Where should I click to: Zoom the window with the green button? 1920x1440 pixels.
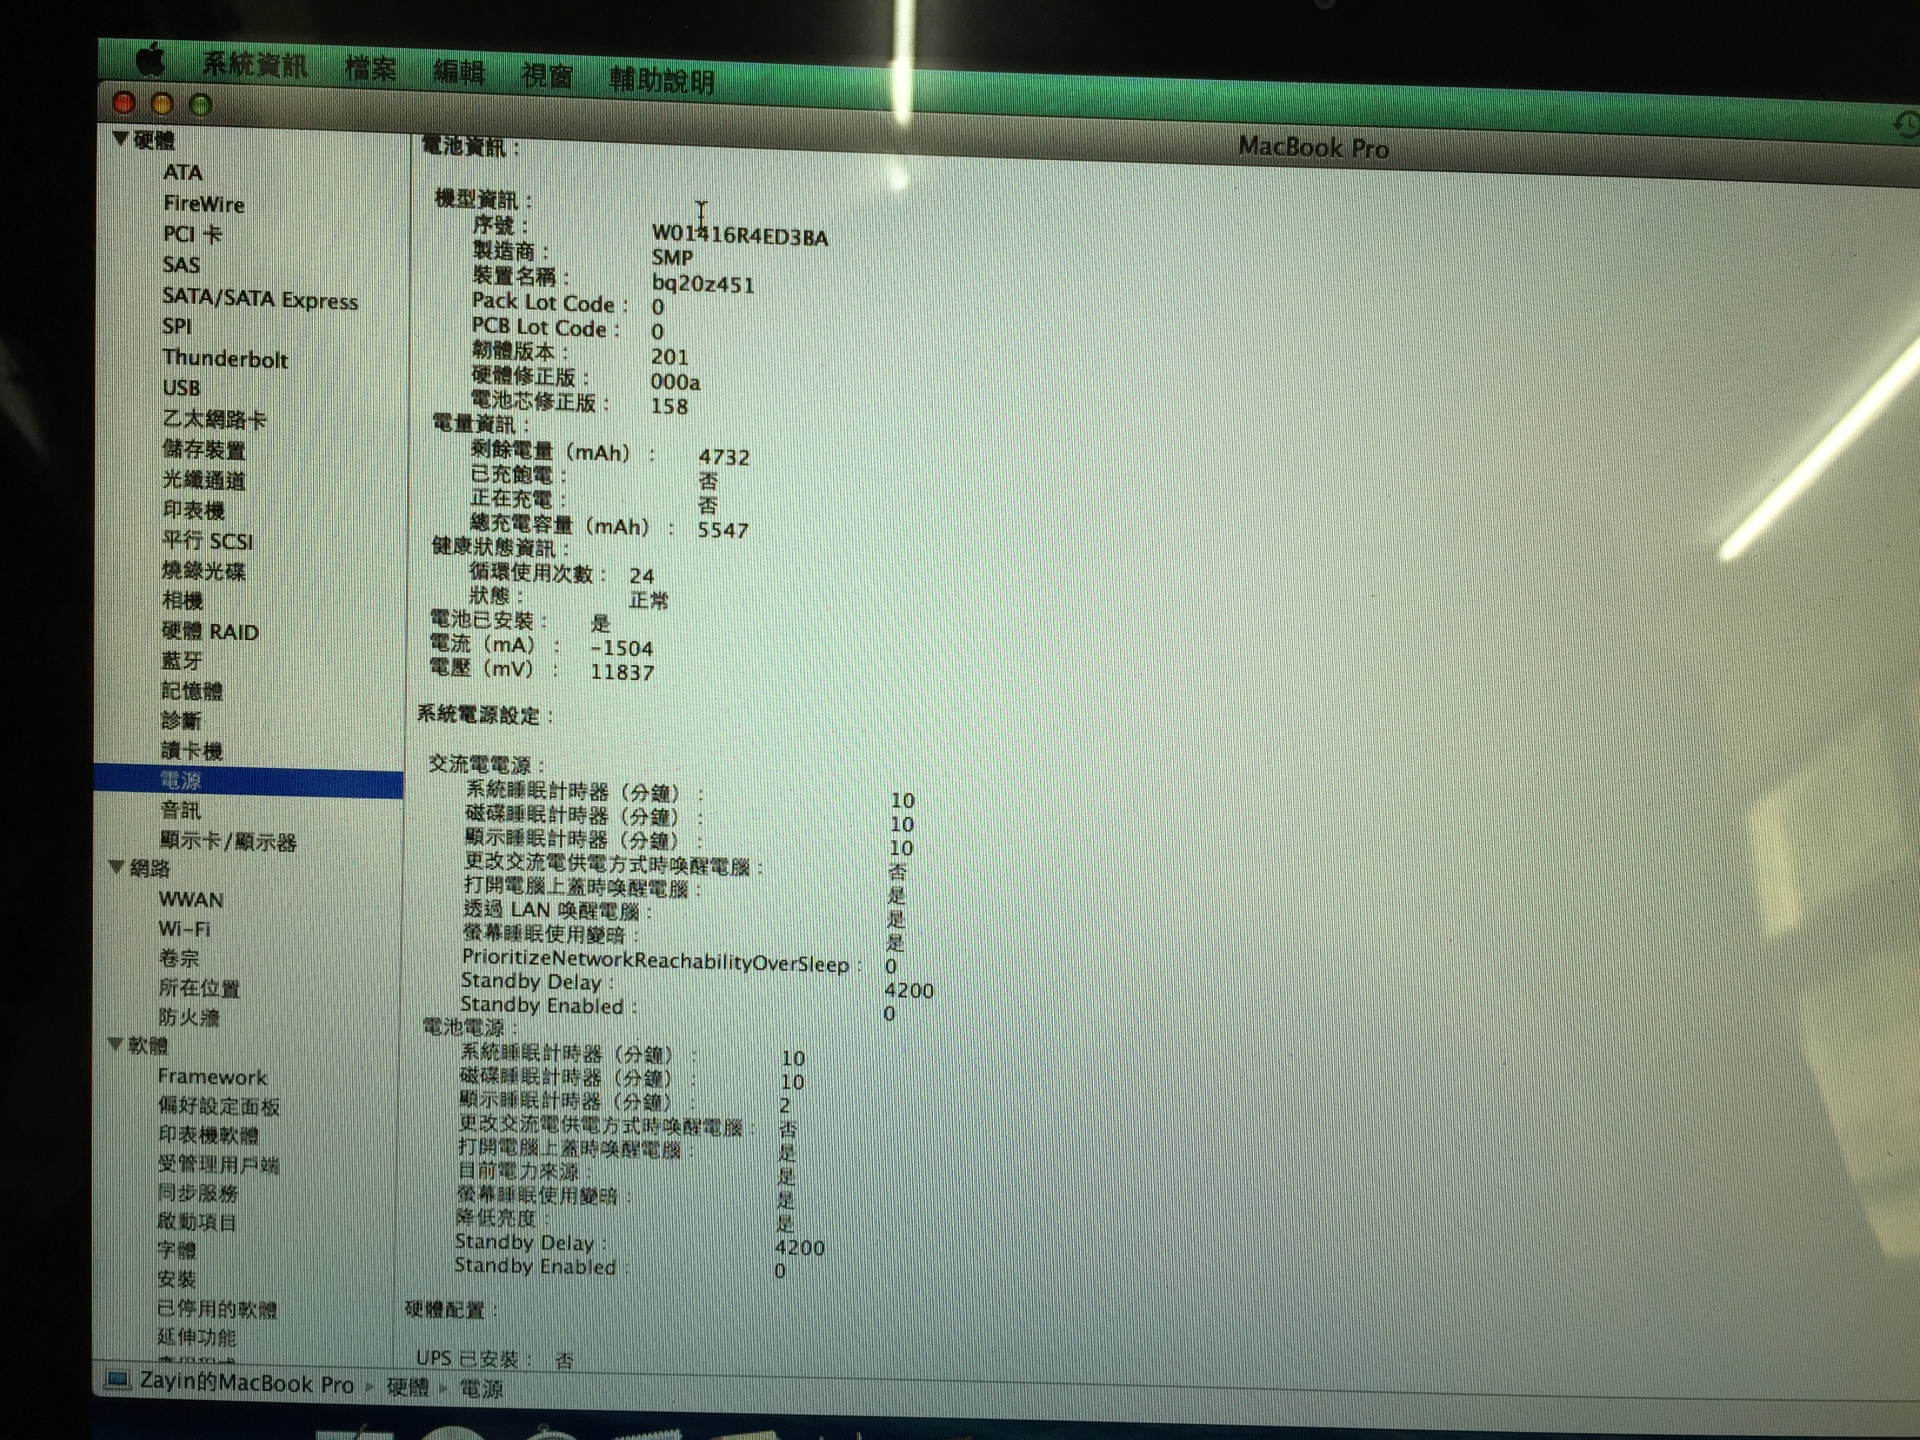200,104
